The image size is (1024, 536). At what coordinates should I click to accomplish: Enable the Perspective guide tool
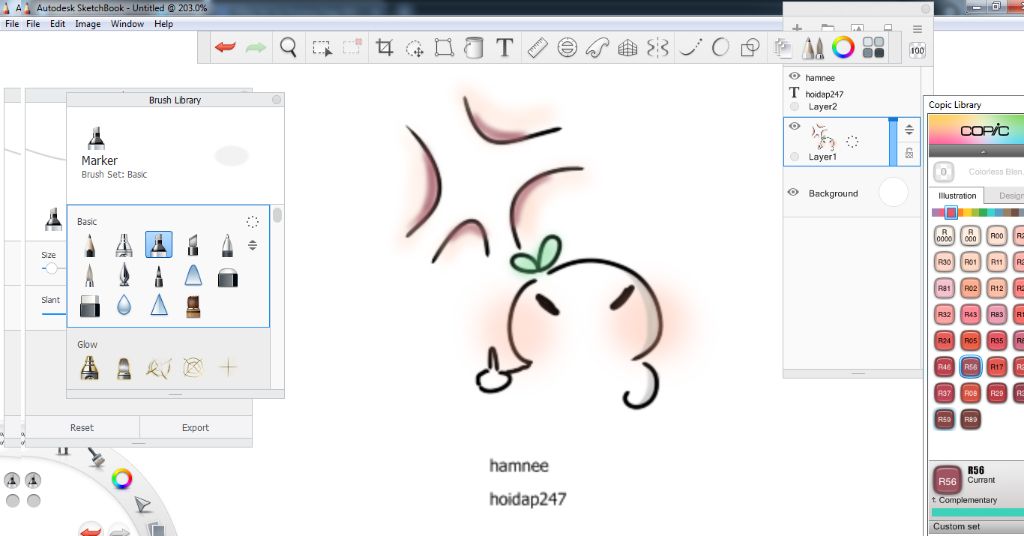pos(627,48)
